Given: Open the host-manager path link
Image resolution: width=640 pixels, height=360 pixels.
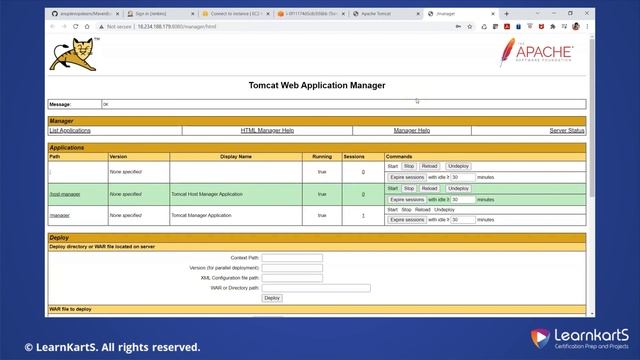Looking at the screenshot, I should coord(65,194).
